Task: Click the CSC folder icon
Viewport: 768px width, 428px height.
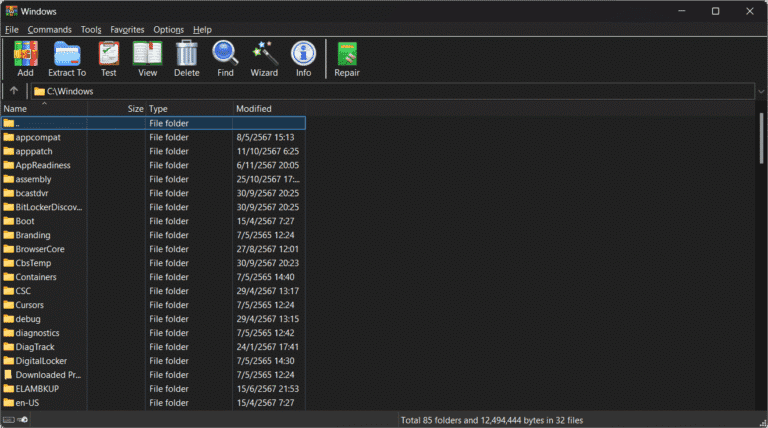Action: 8,291
